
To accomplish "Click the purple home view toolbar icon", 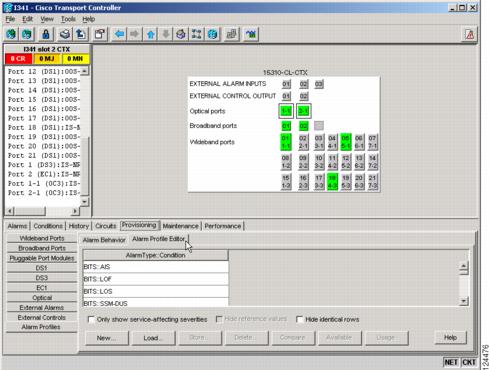I will click(x=181, y=34).
